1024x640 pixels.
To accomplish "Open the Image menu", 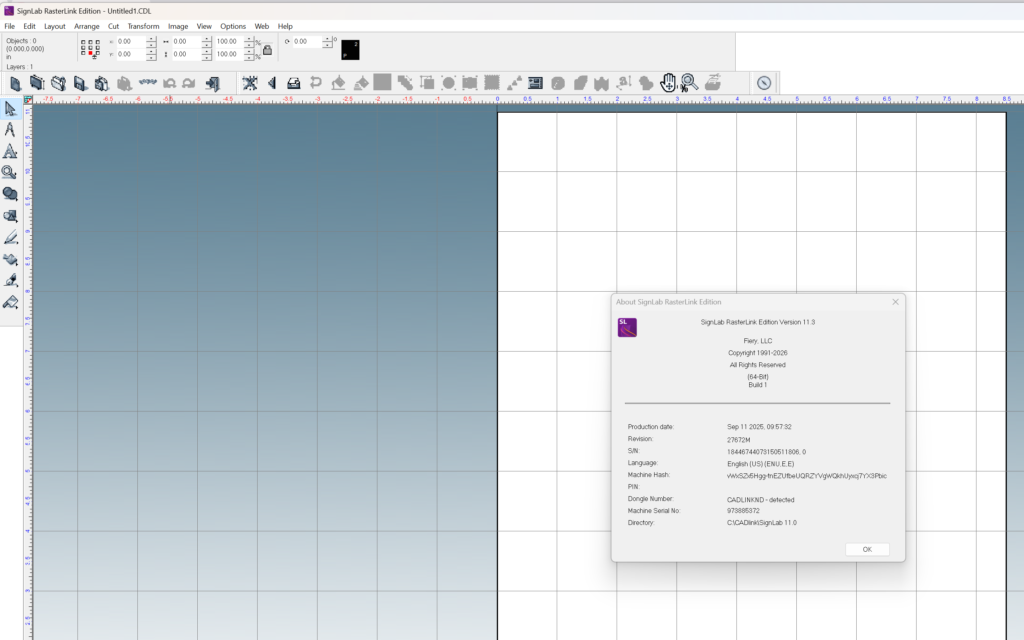I will 178,26.
